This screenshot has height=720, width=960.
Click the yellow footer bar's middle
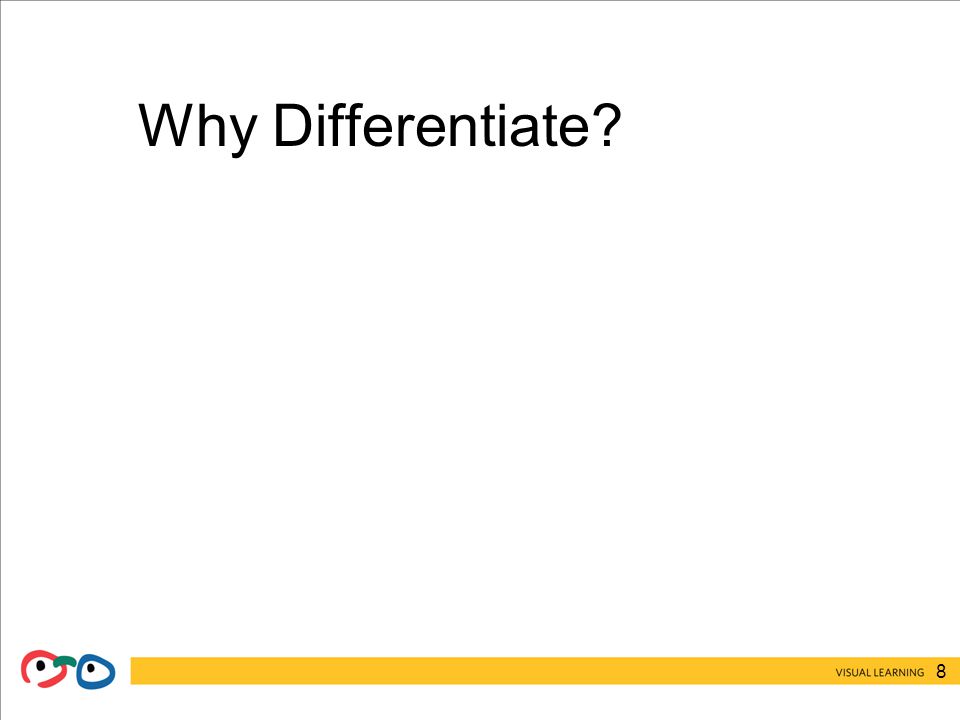click(545, 671)
